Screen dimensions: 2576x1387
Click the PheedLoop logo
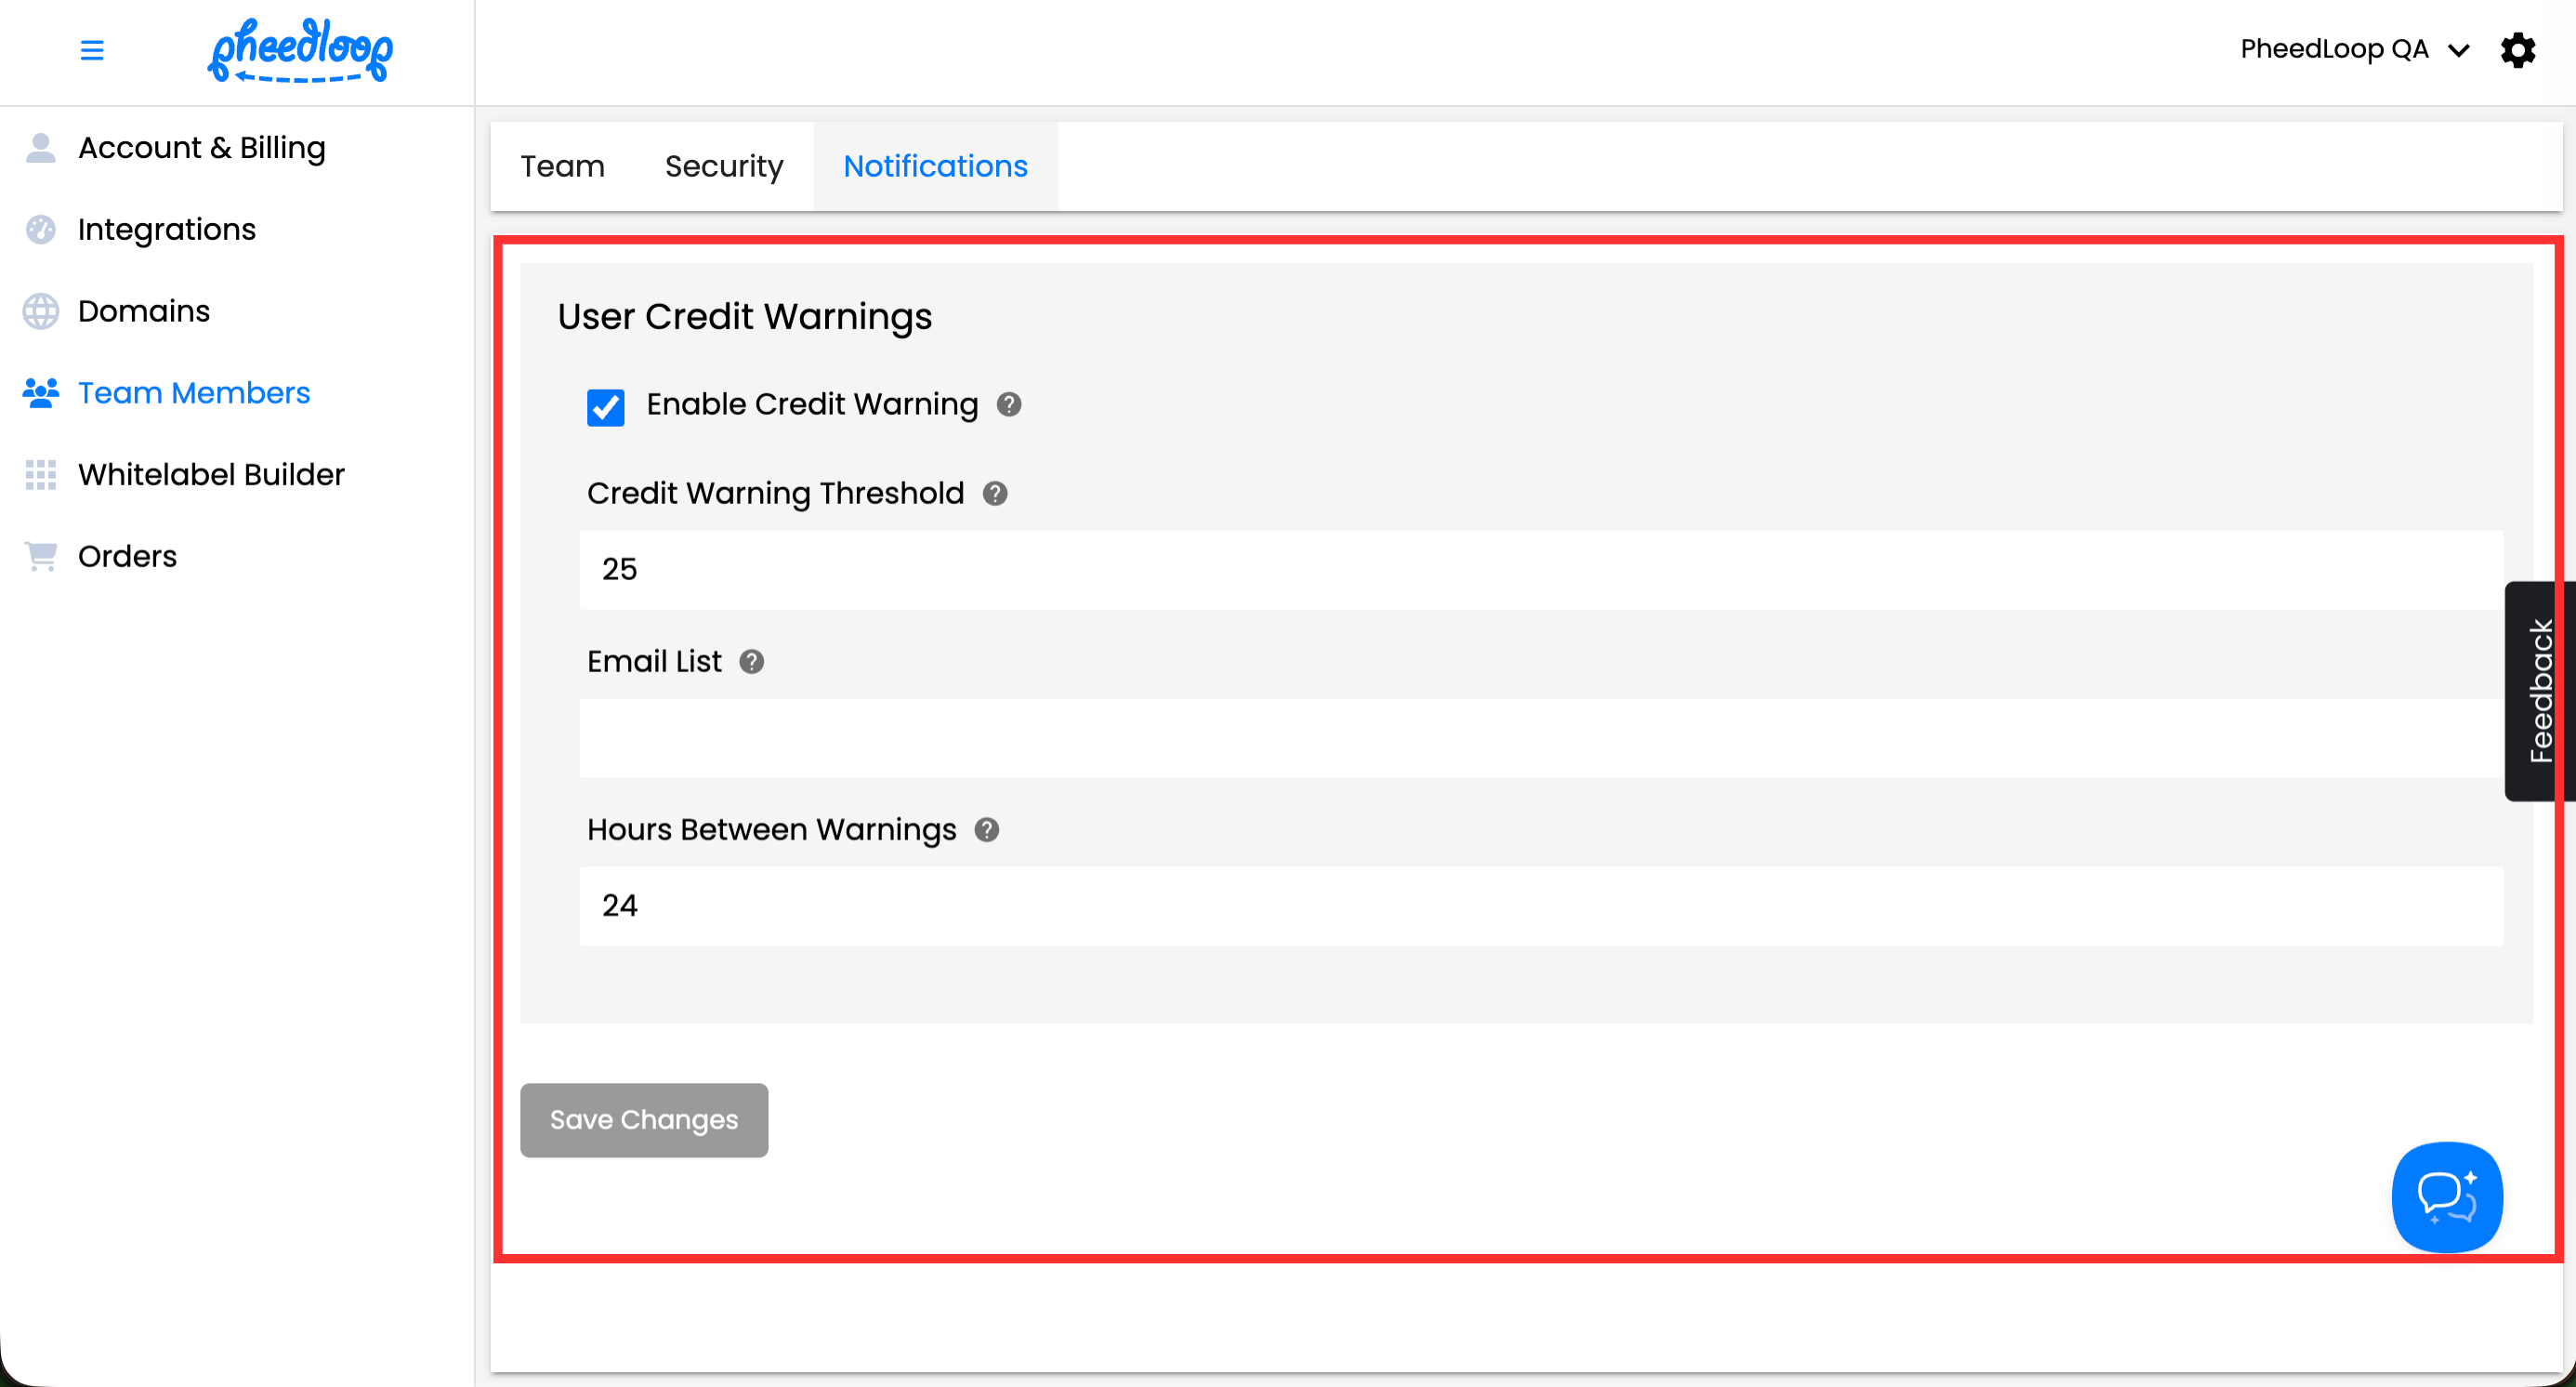300,50
